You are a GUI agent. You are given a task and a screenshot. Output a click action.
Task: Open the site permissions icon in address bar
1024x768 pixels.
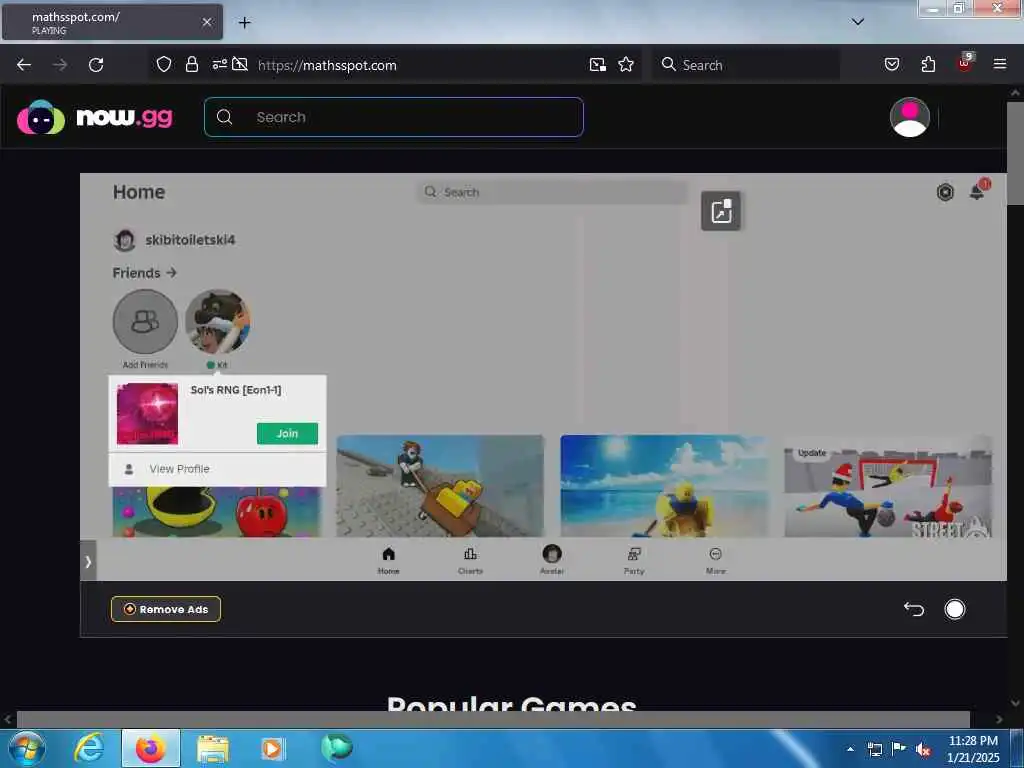[x=219, y=64]
